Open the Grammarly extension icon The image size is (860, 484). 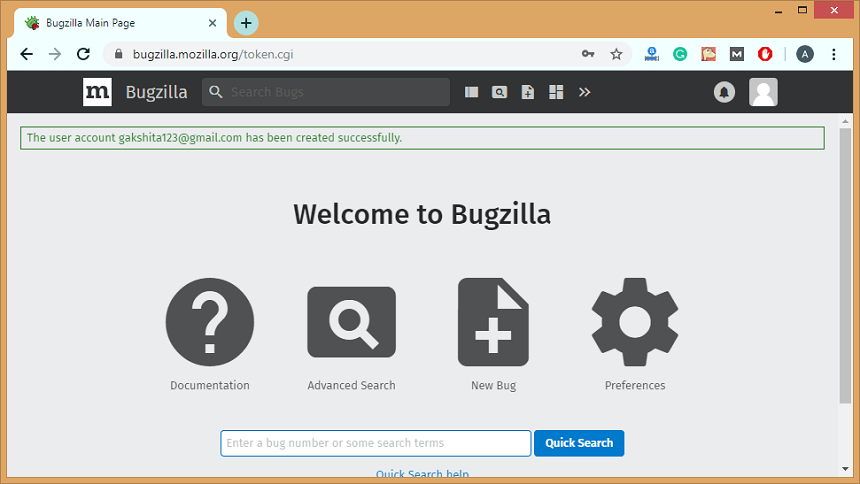point(680,54)
